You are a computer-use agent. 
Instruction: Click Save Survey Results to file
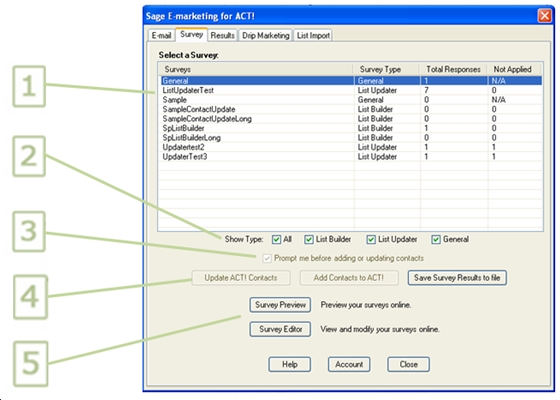[x=457, y=278]
